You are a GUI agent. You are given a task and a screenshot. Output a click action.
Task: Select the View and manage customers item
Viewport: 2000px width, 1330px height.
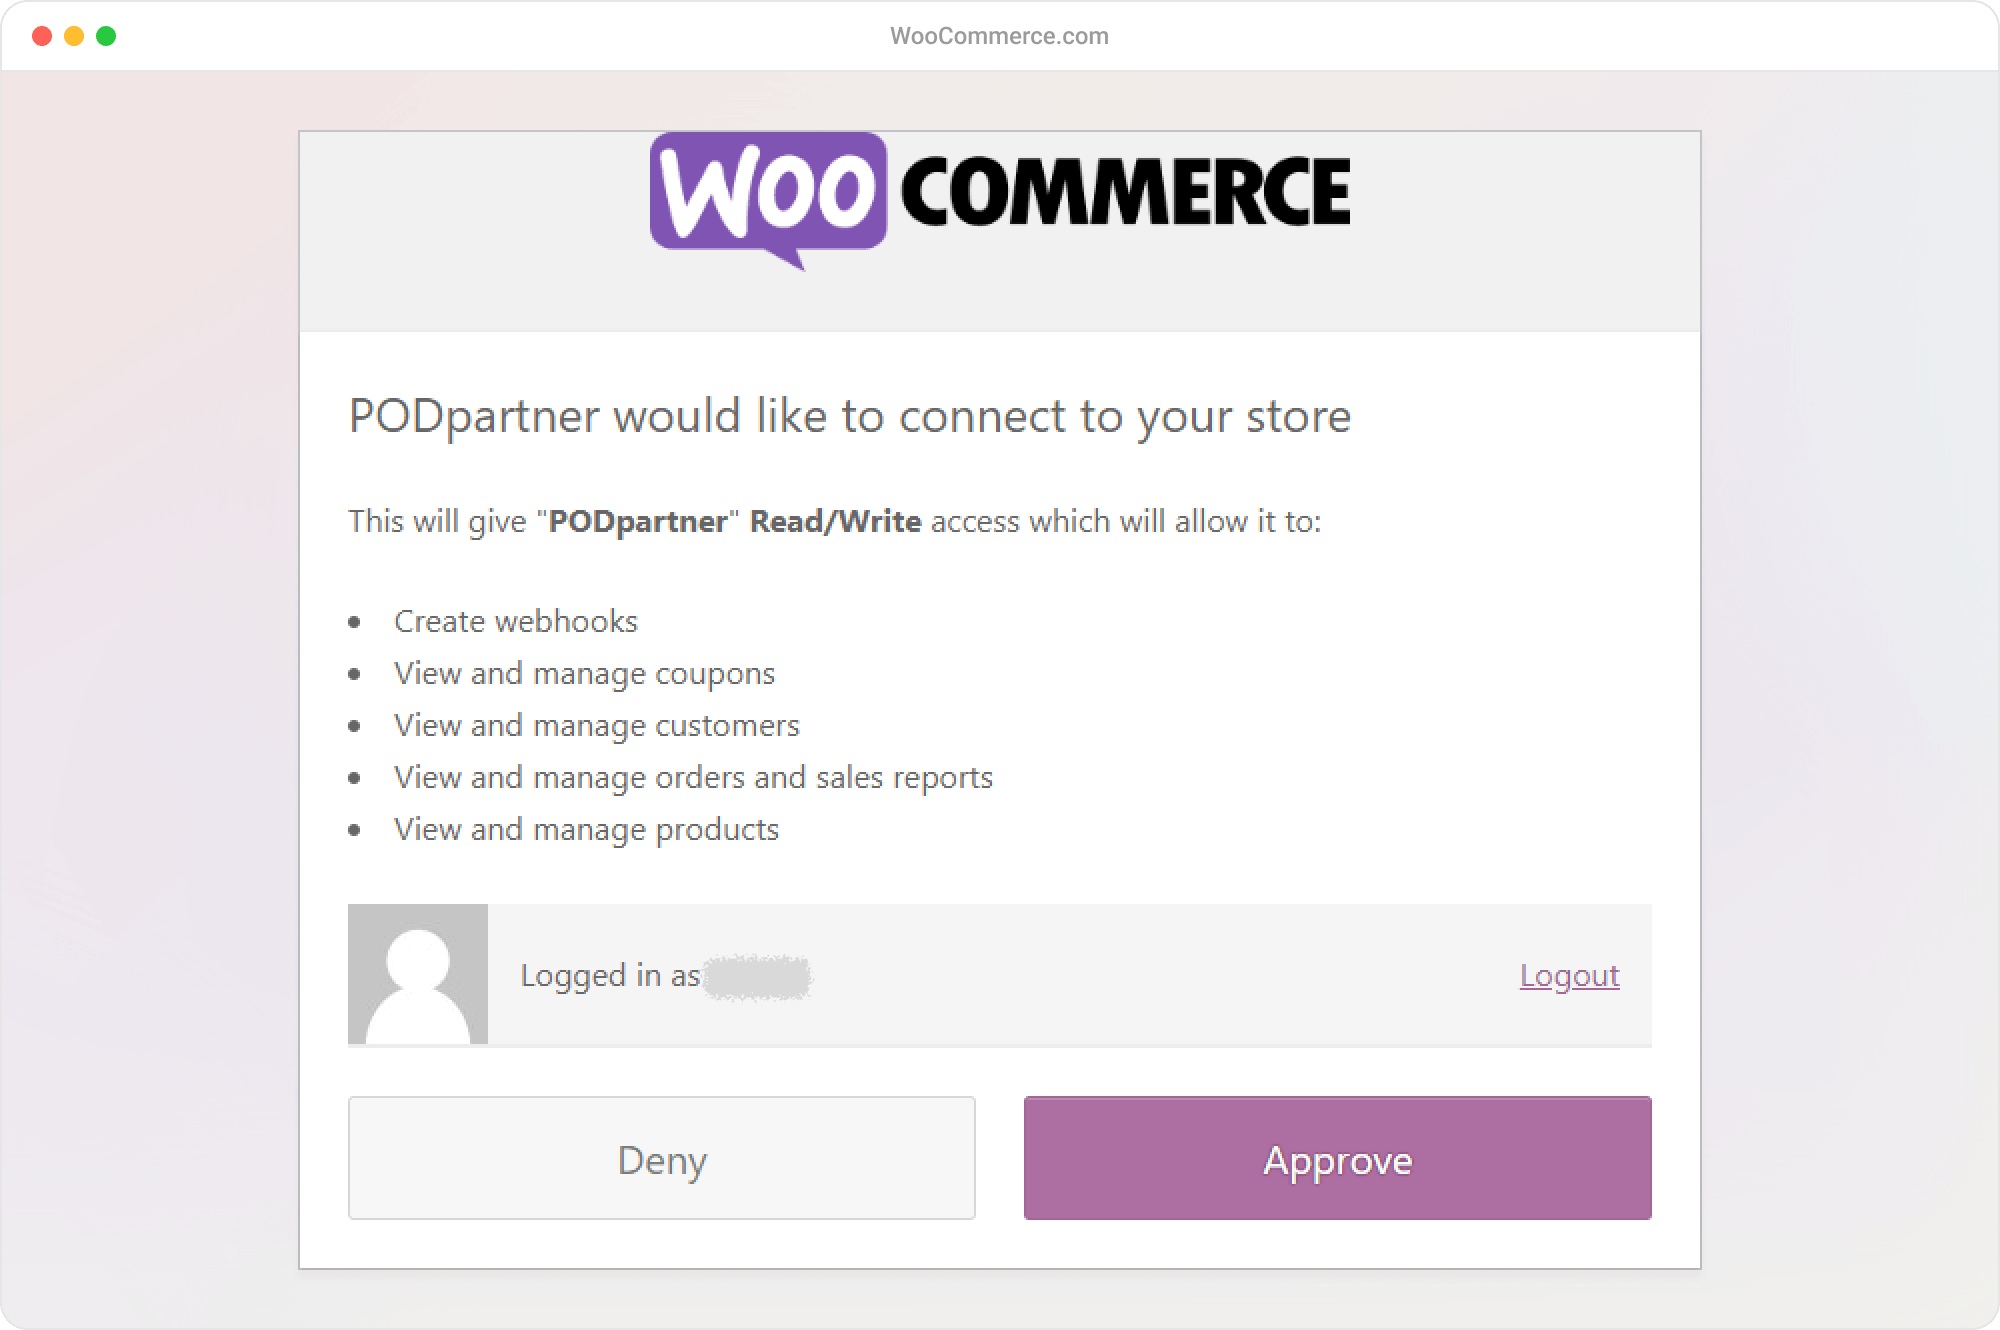(x=596, y=725)
